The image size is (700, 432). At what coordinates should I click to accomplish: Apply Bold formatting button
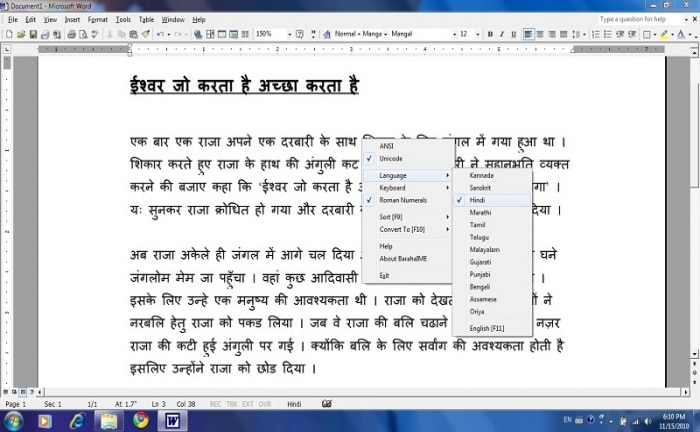coord(489,34)
